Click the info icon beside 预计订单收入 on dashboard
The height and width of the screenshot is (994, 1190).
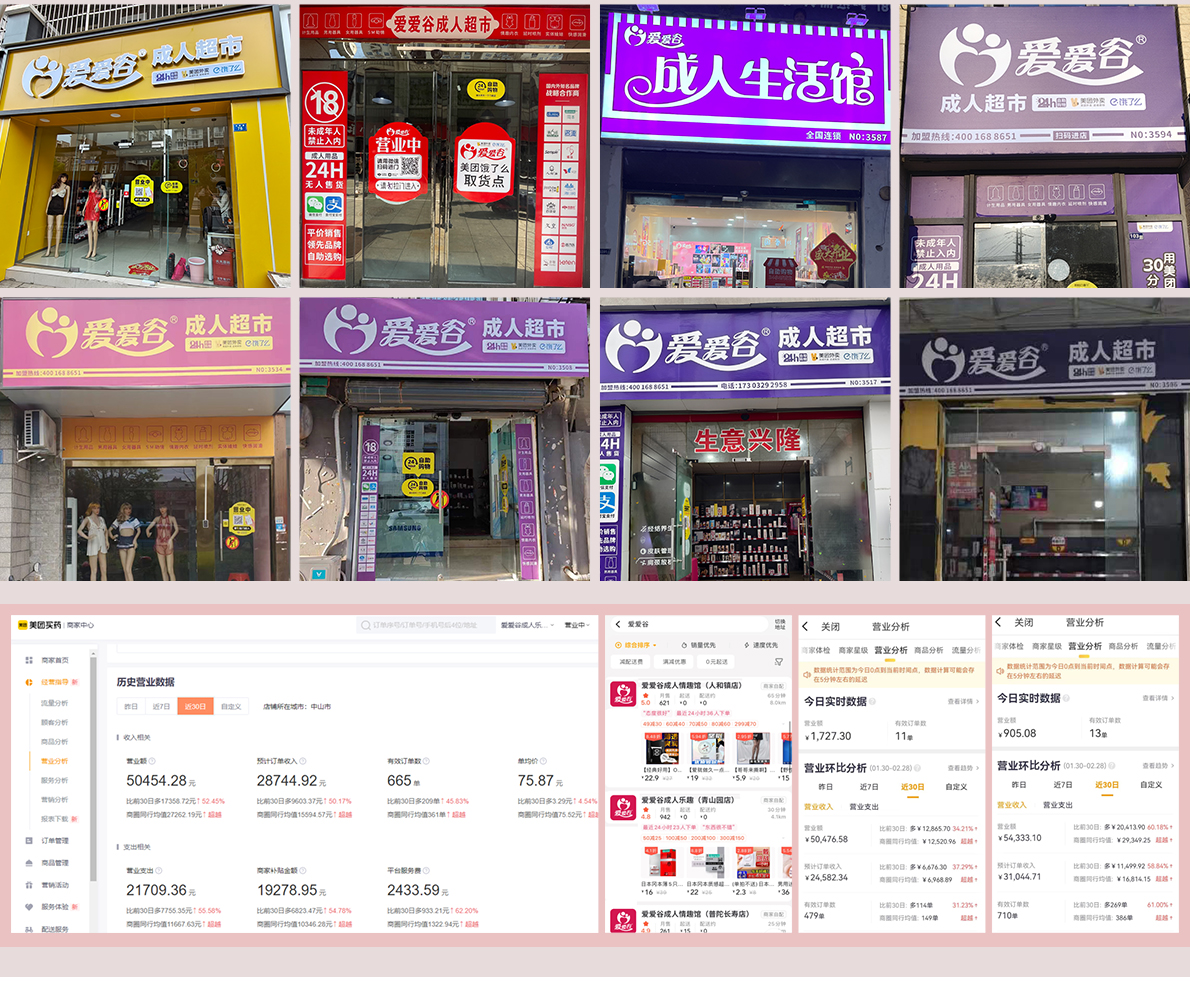303,761
